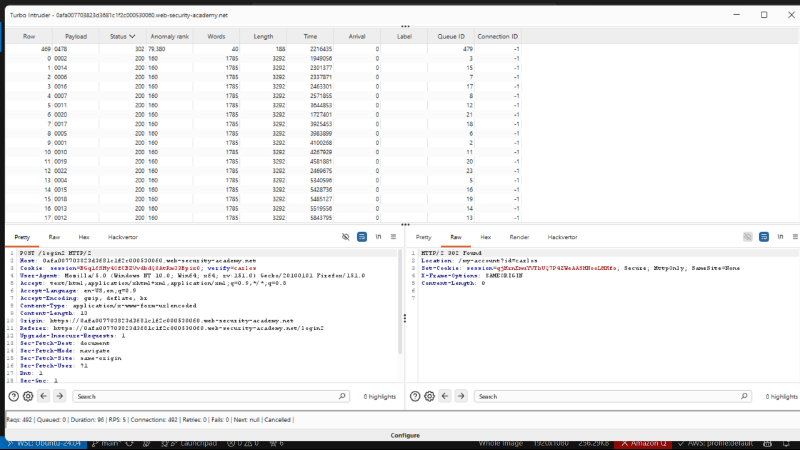This screenshot has height=450, width=800.
Task: Open response viewer hamburger options menu
Action: coord(795,237)
